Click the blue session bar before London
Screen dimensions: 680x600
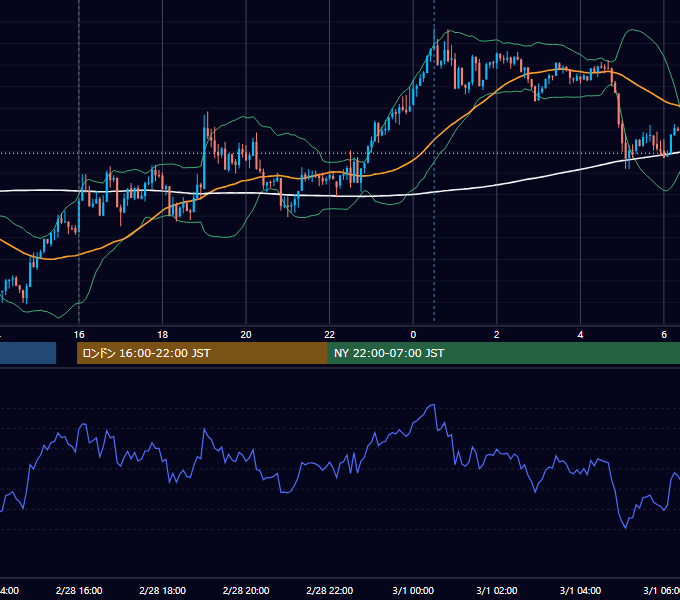coord(28,353)
